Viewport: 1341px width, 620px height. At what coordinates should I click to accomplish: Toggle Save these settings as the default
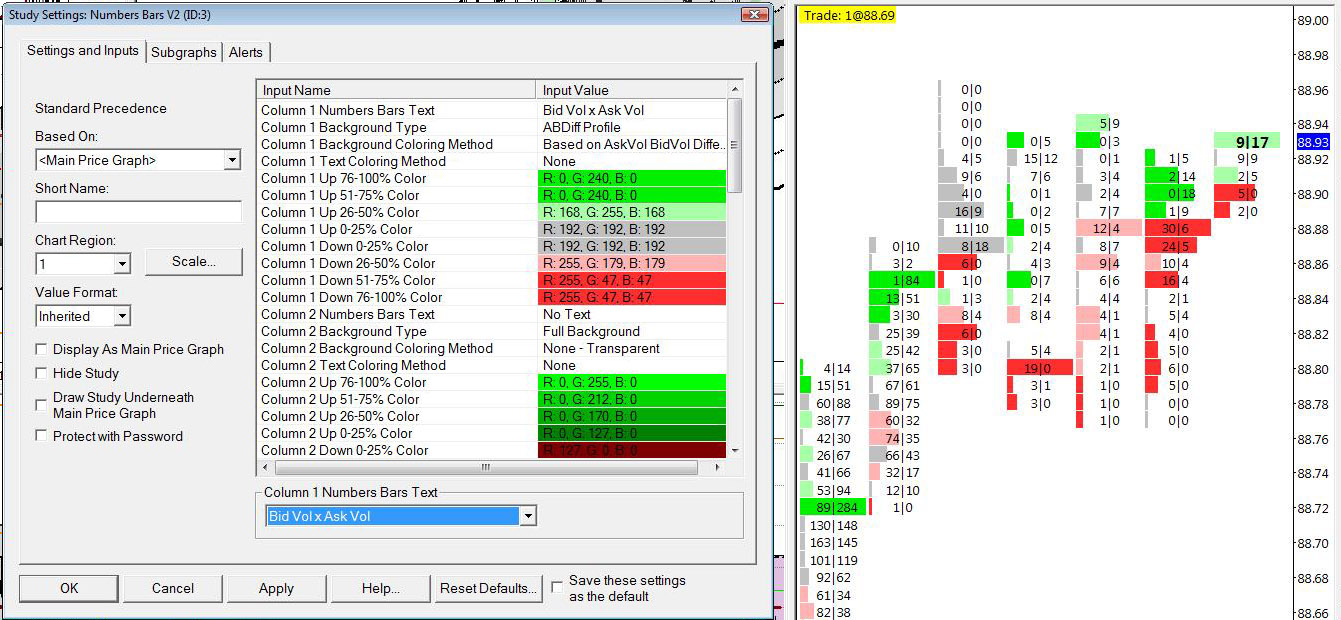(x=557, y=587)
